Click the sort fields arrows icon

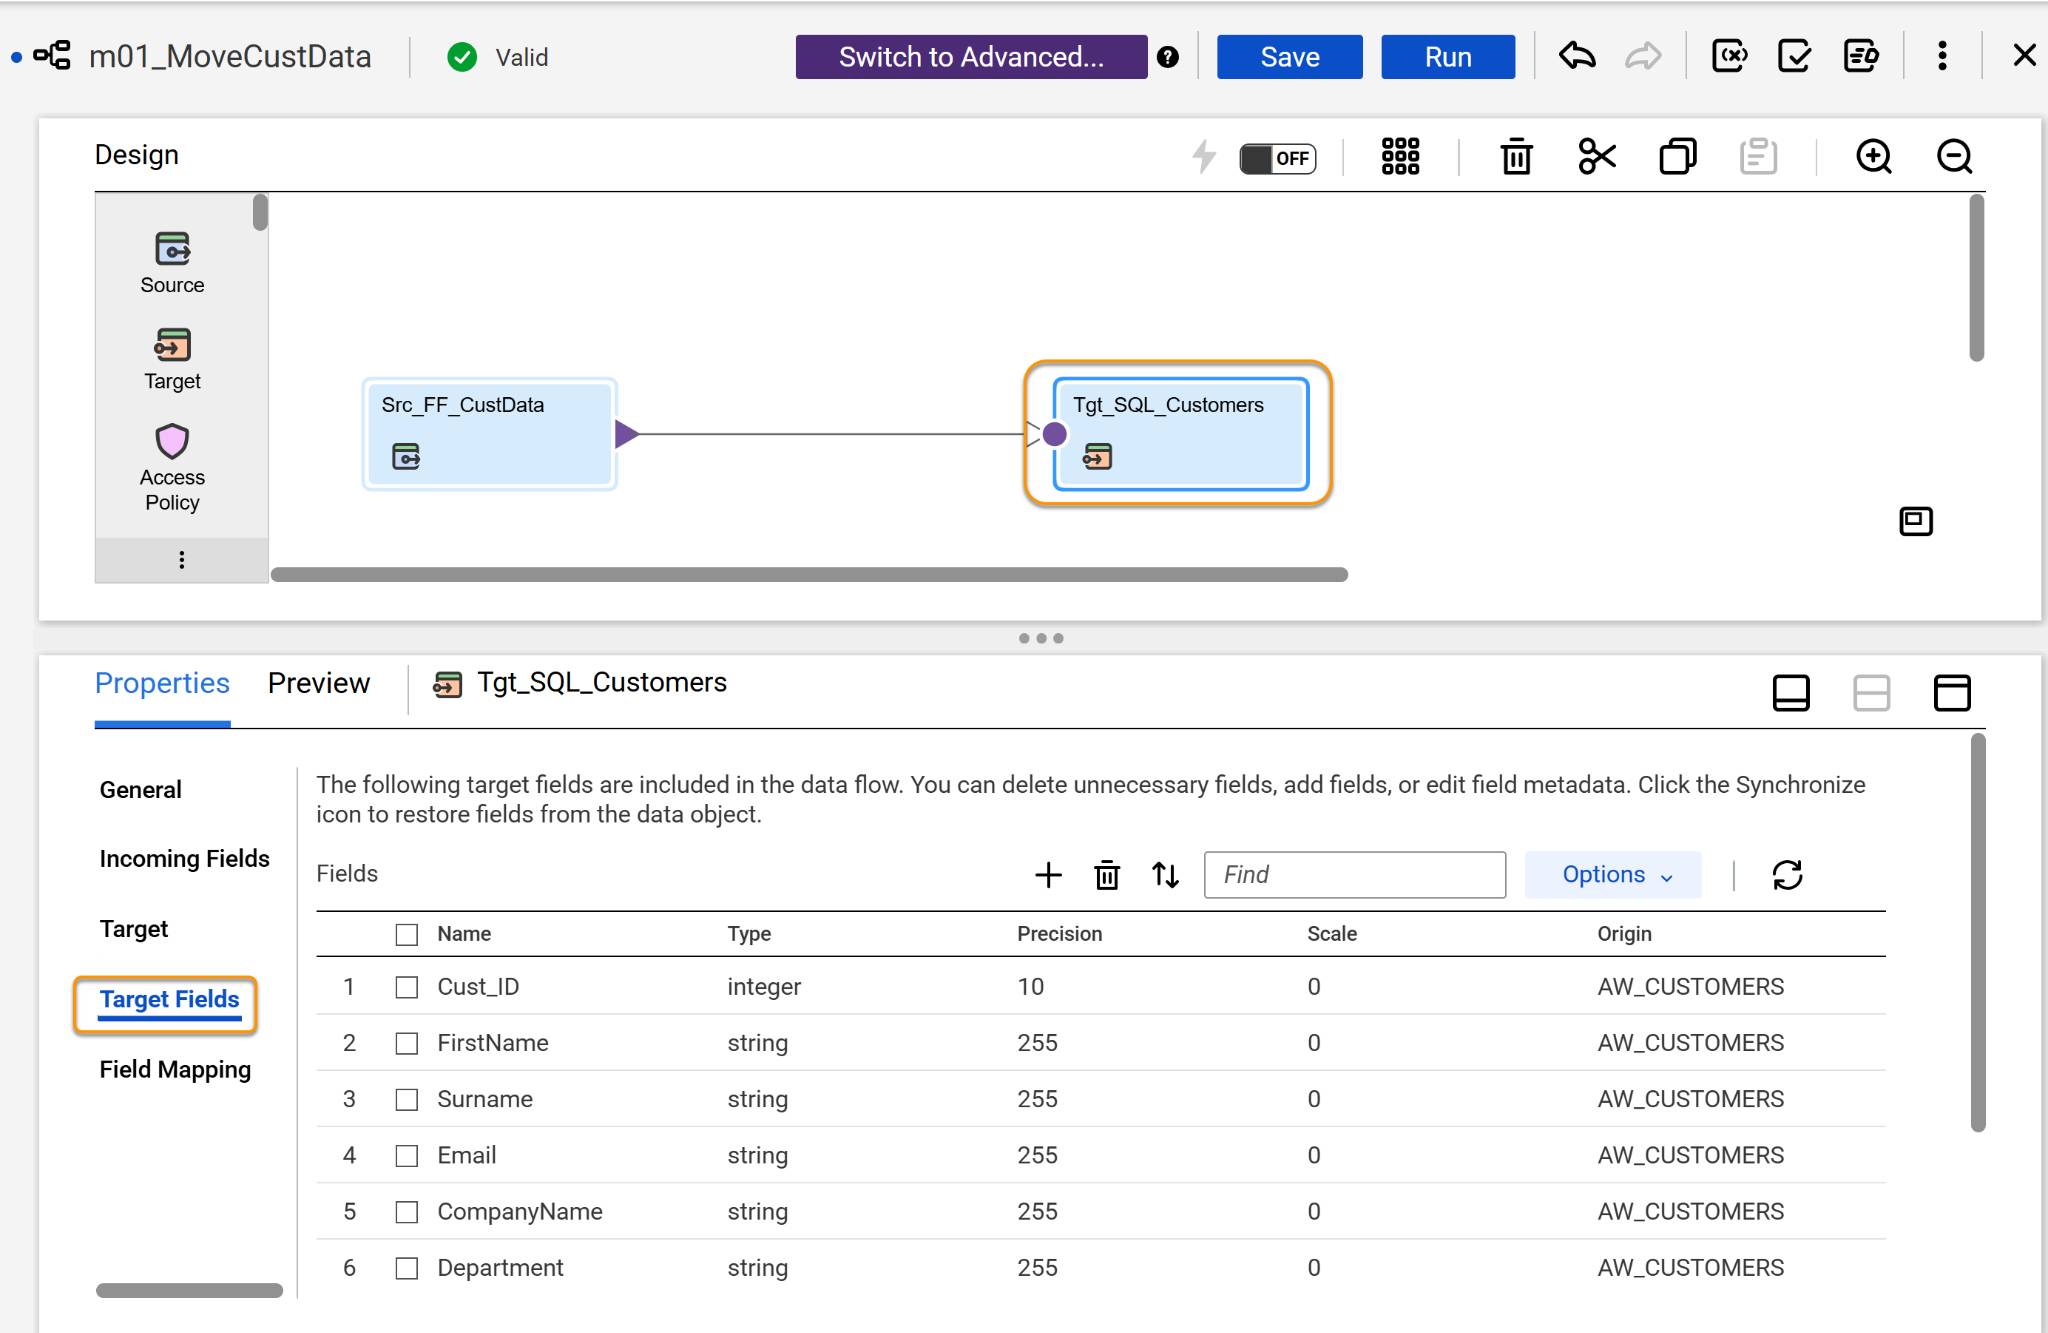pyautogui.click(x=1165, y=875)
